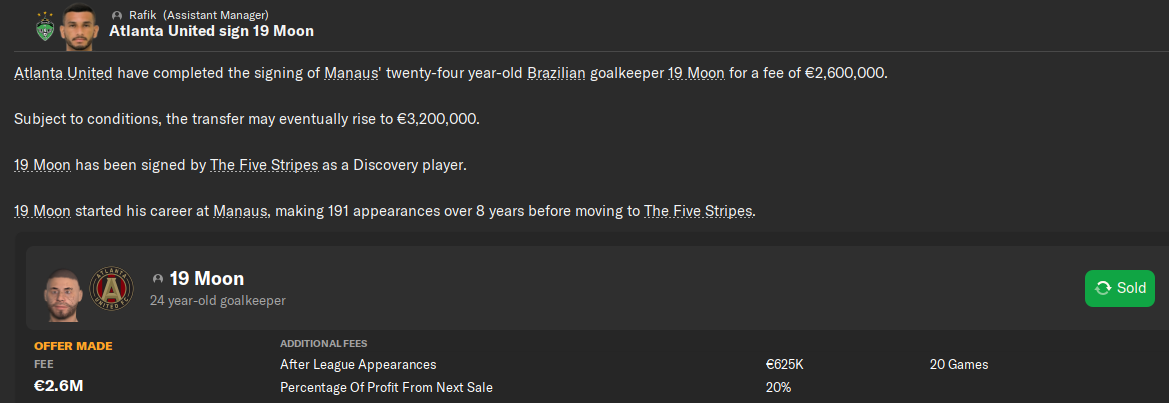Open The Five Stripes link in the Discovery sentence
Viewport: 1169px width, 403px height.
tap(264, 165)
